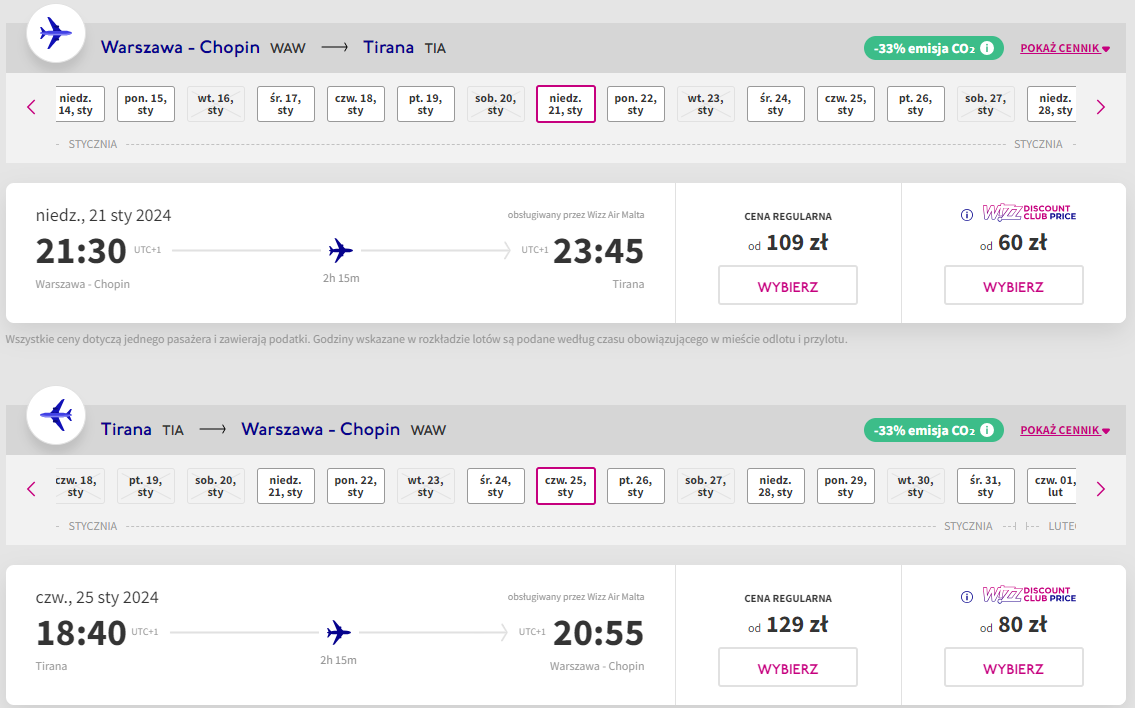
Task: Select return date śr. 24, sty
Action: point(495,486)
